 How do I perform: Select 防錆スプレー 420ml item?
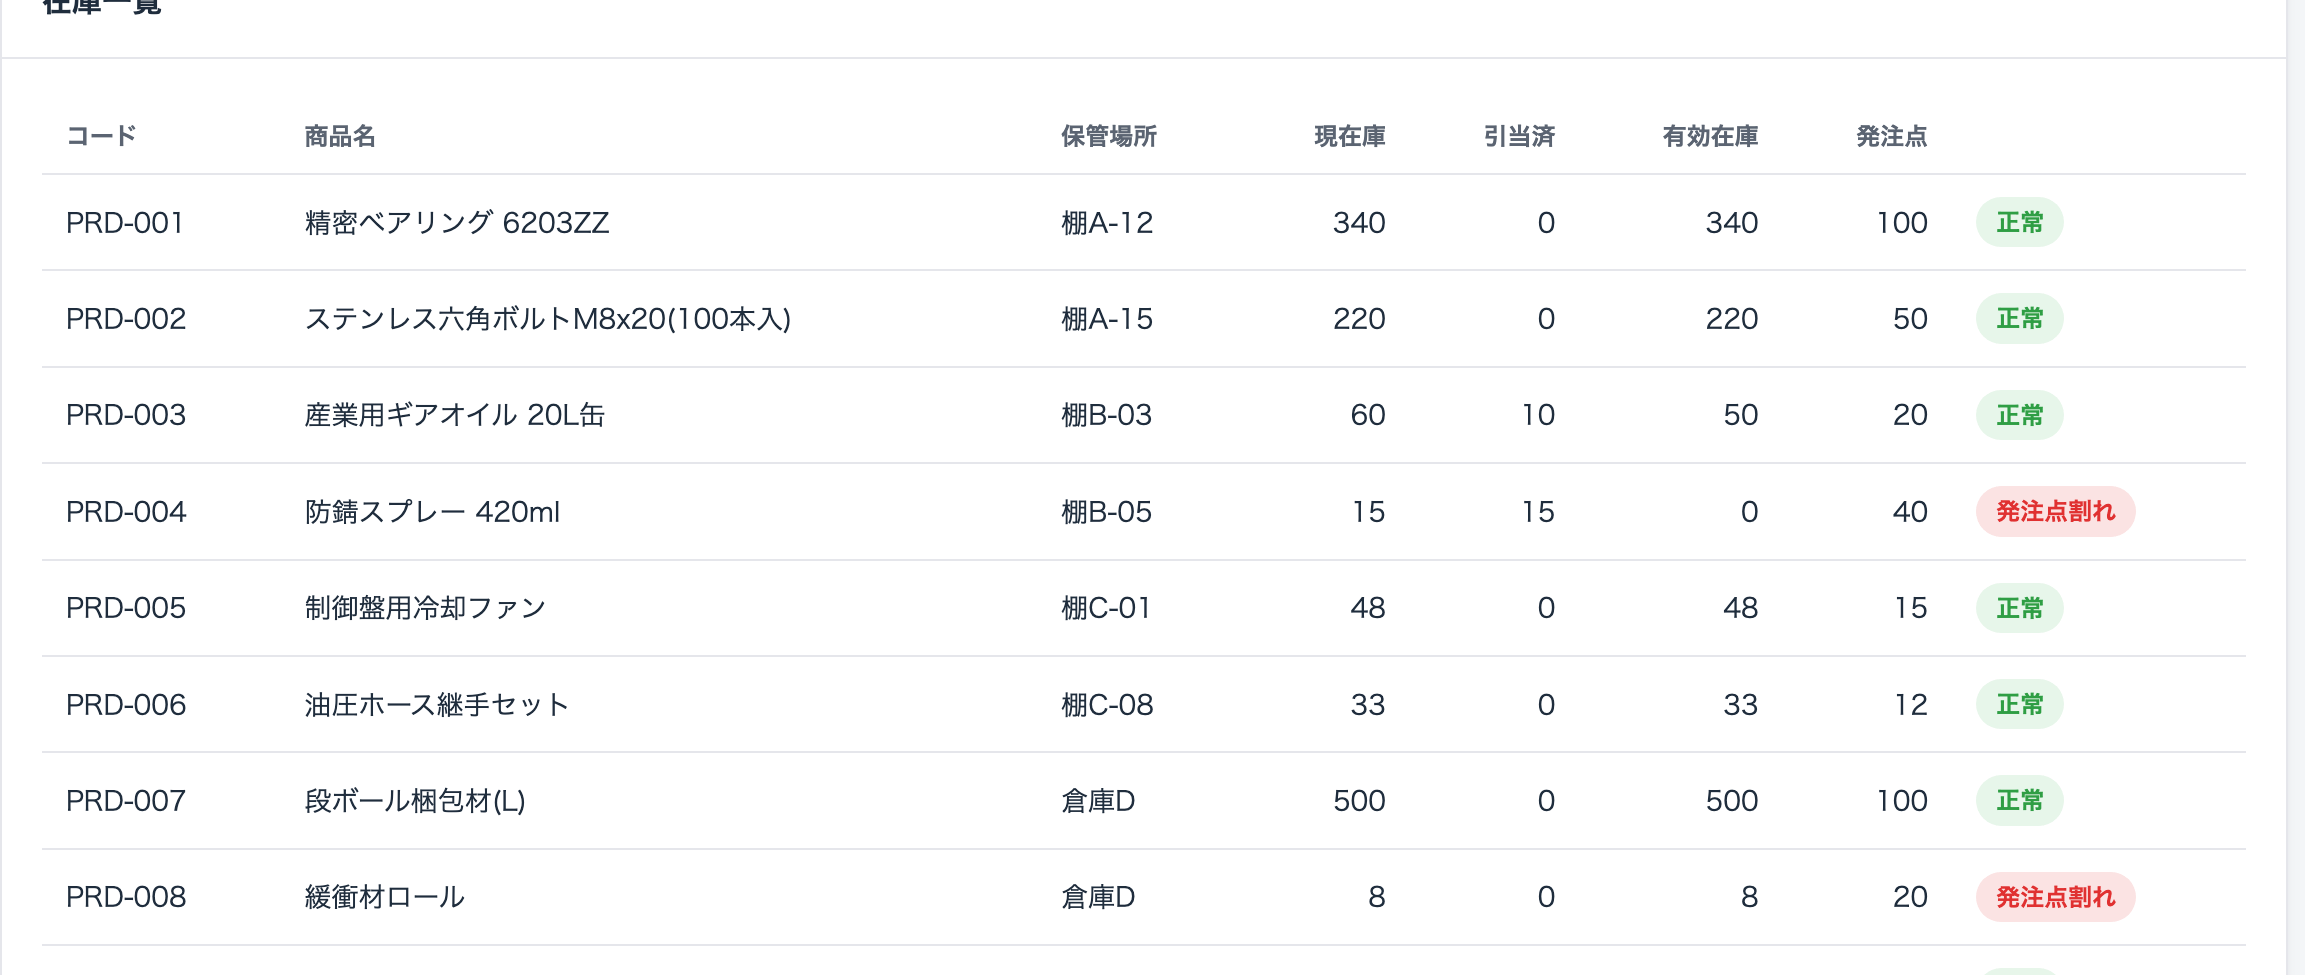[432, 512]
